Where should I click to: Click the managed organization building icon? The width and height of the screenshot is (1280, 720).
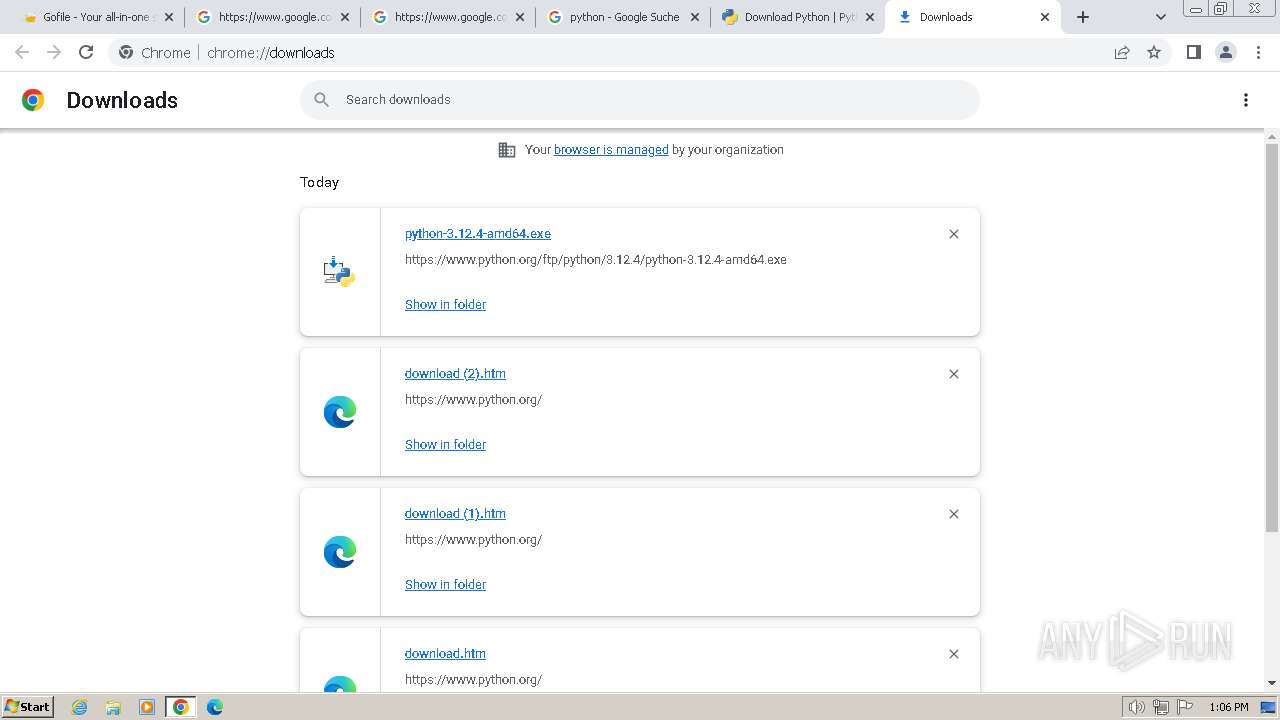coord(507,150)
